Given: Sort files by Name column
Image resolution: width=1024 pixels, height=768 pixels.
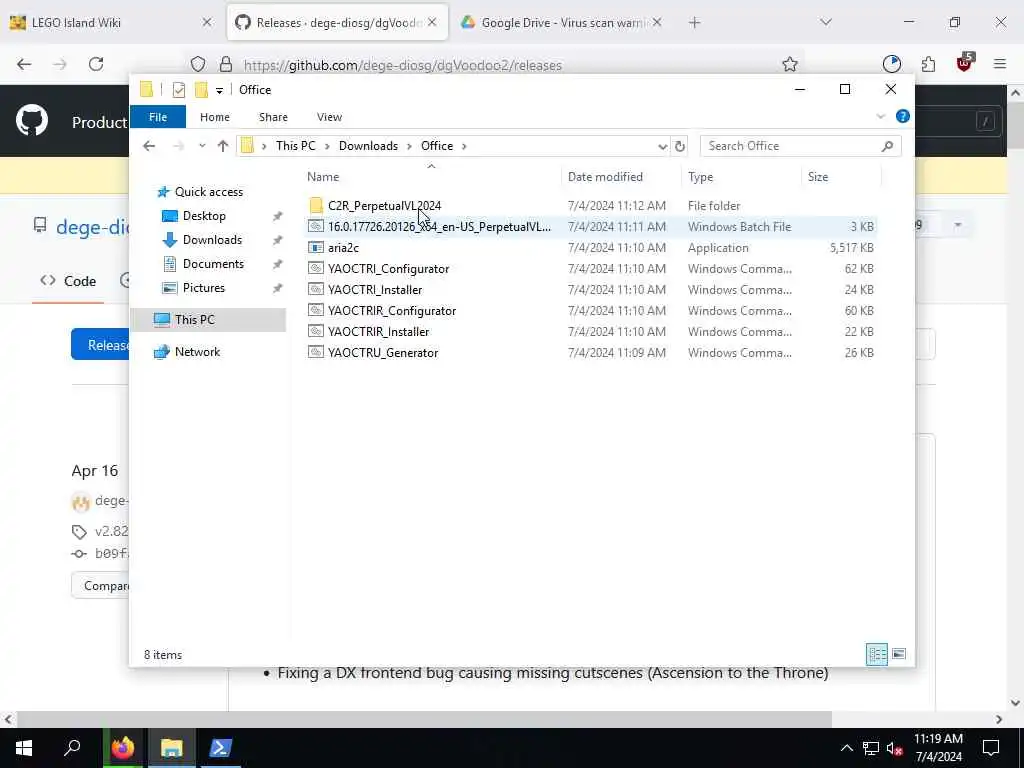Looking at the screenshot, I should point(431,177).
